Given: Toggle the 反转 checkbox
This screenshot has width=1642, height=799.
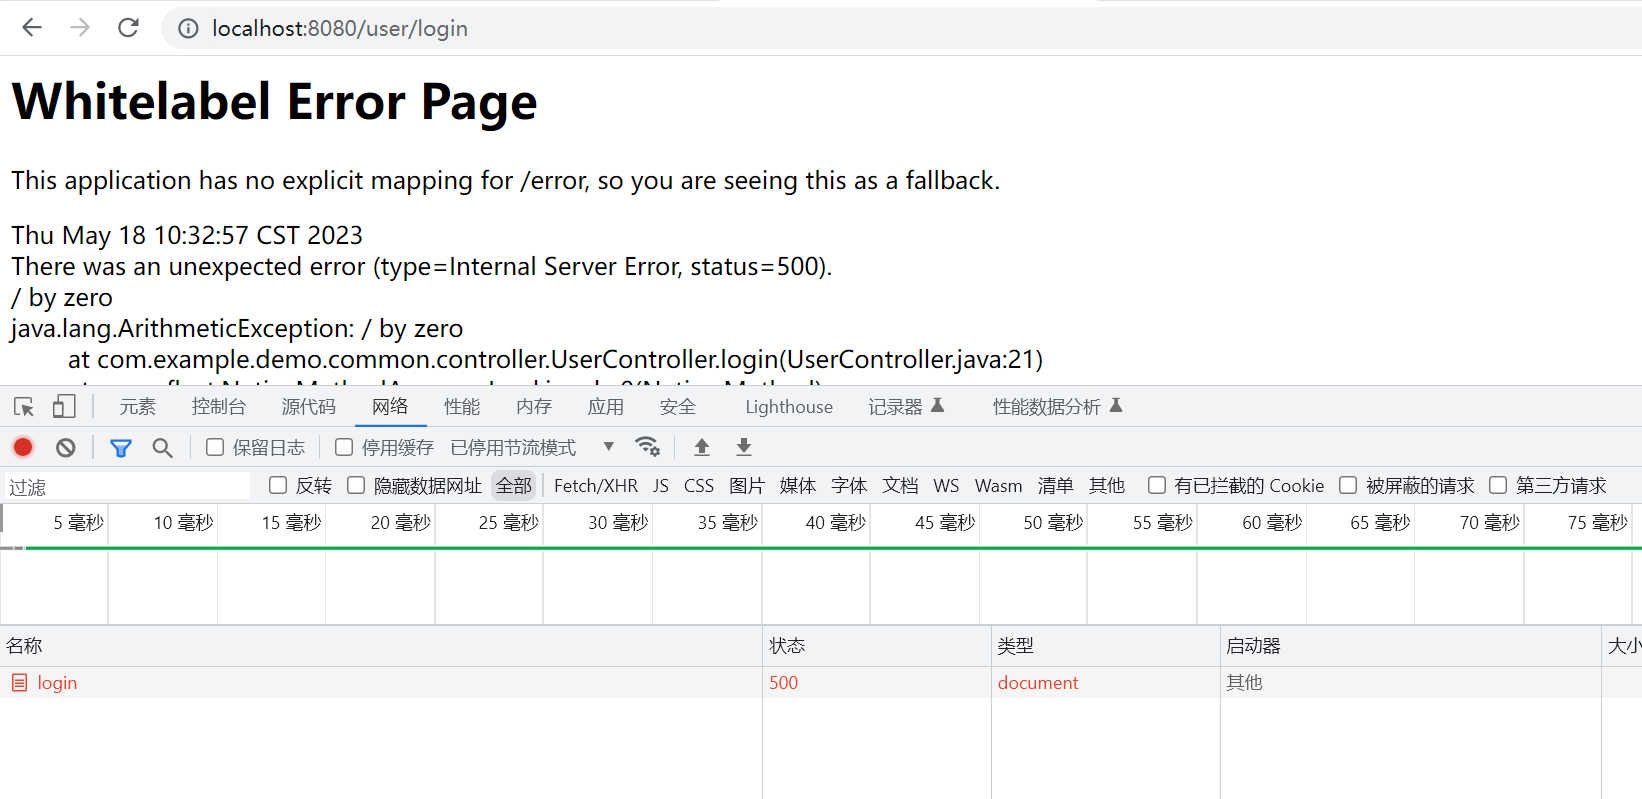Looking at the screenshot, I should coord(278,485).
